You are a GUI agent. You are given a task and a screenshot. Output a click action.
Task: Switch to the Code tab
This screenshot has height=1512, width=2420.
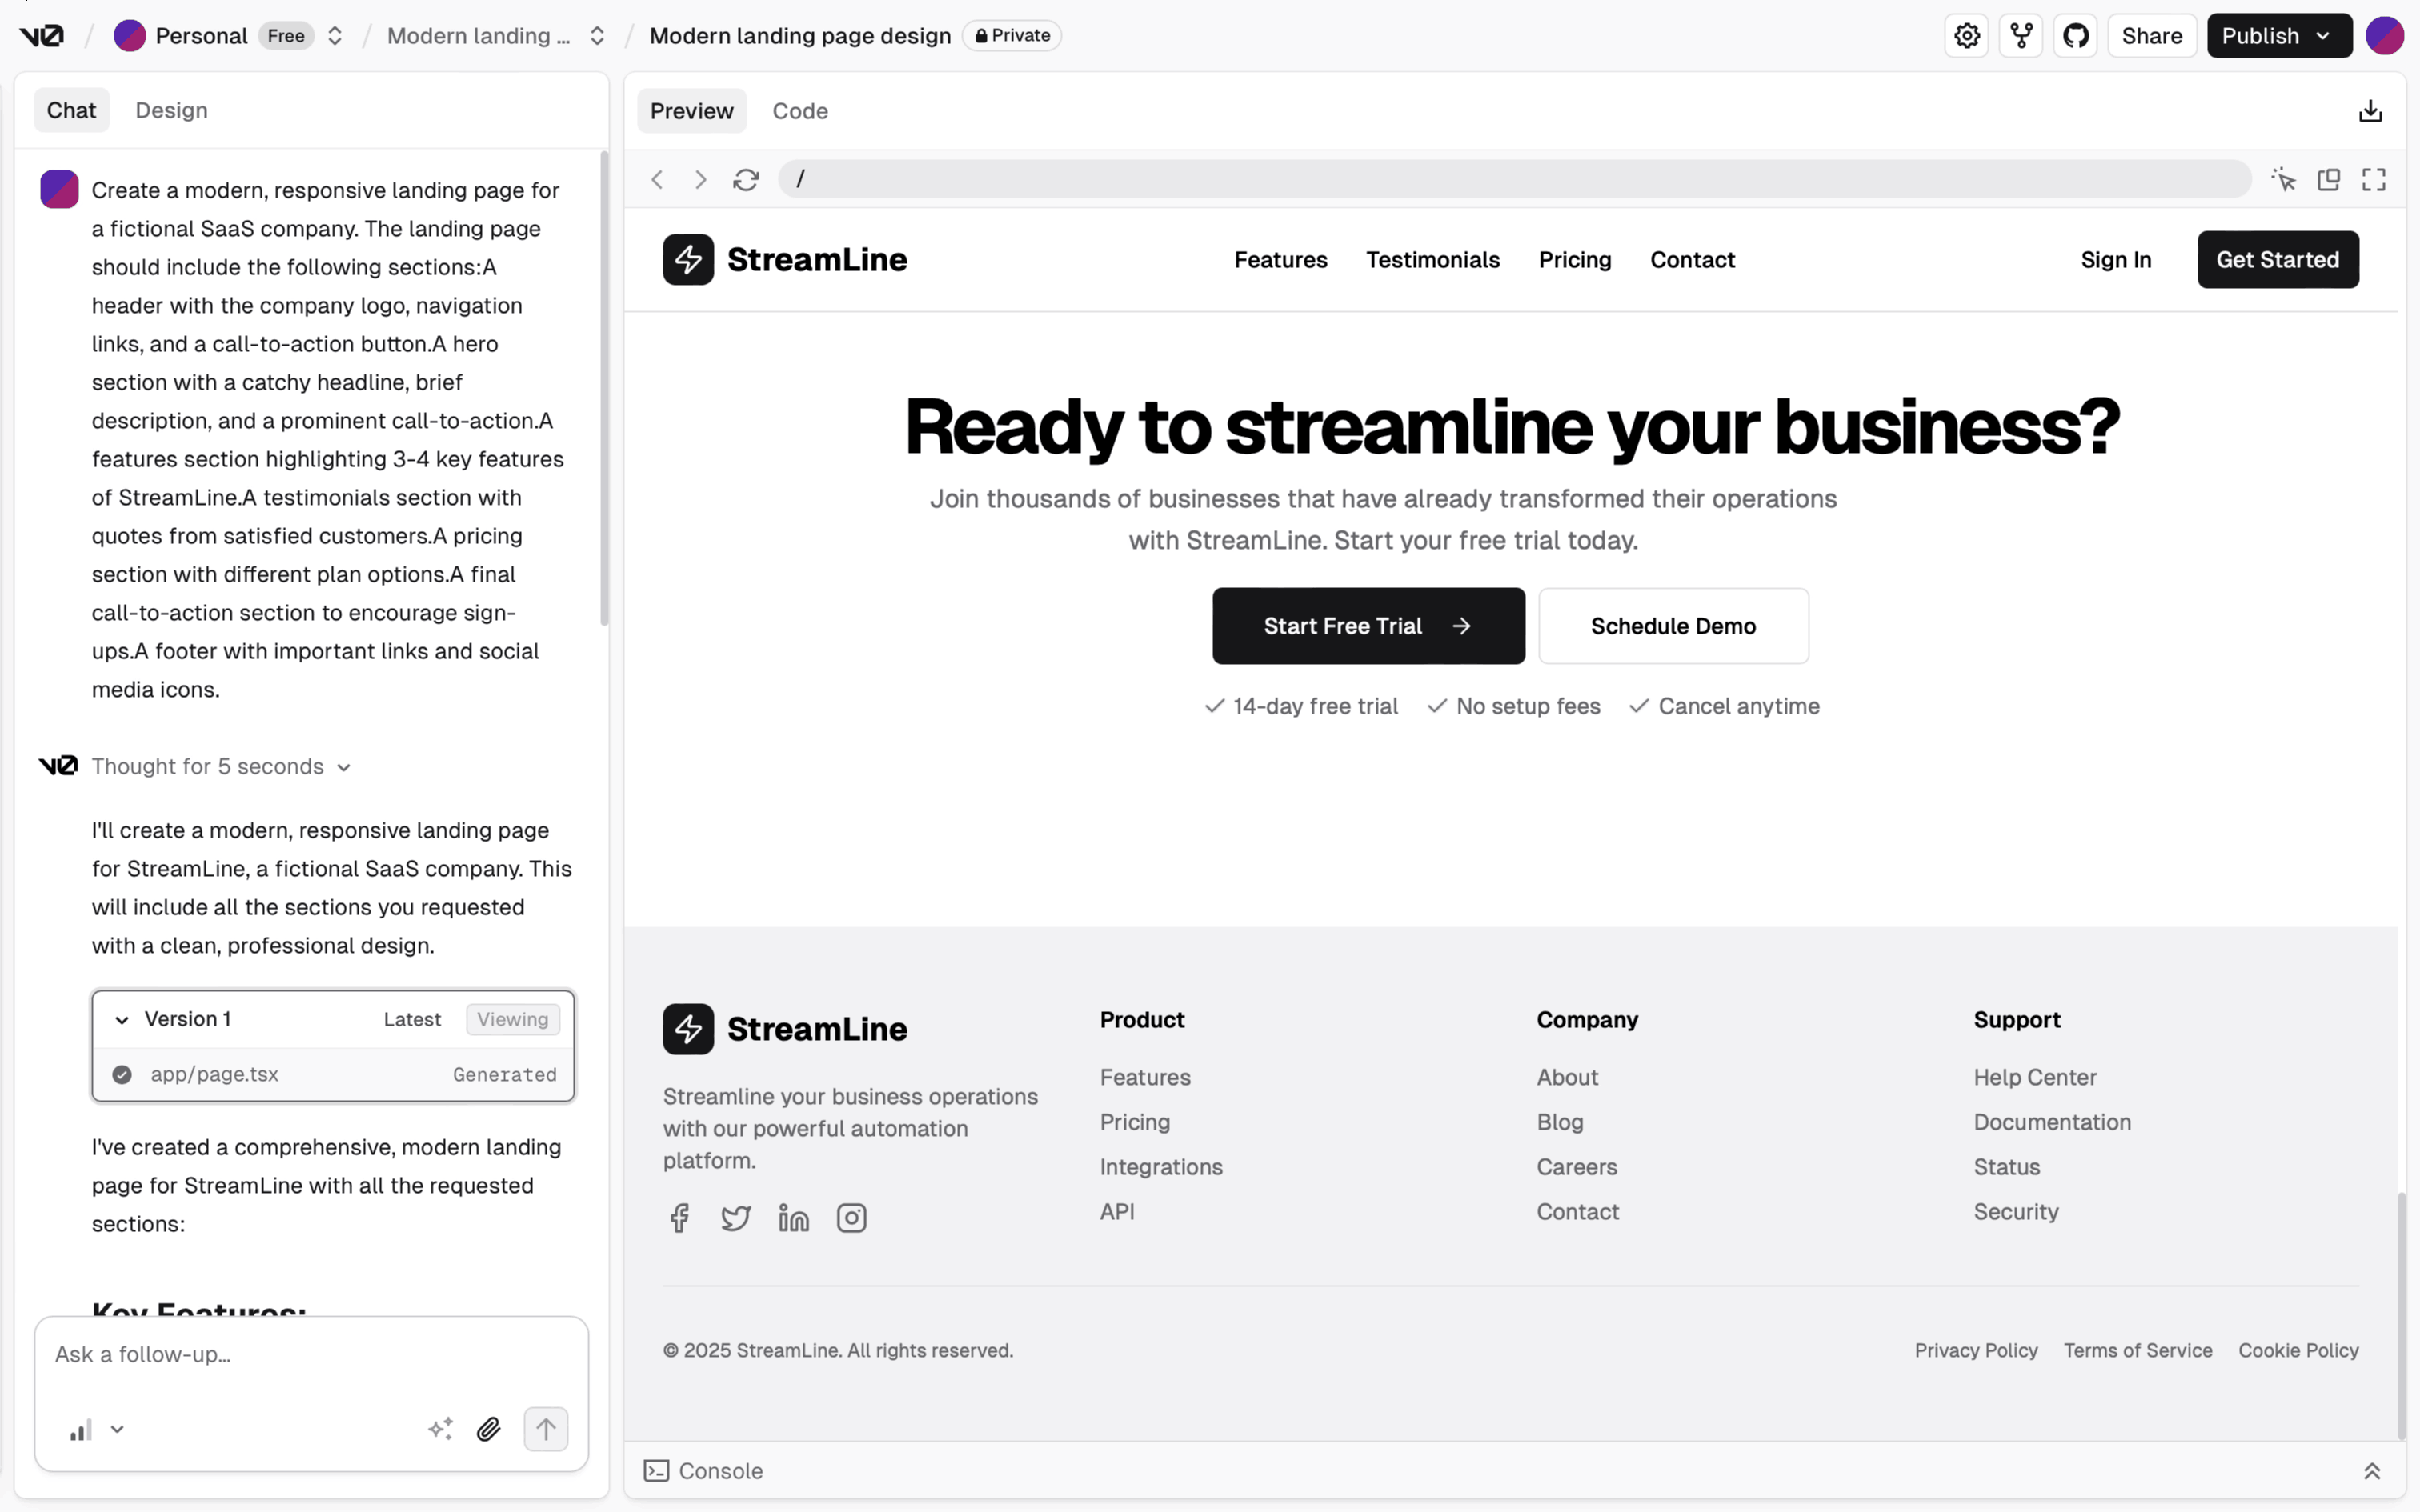coord(799,111)
